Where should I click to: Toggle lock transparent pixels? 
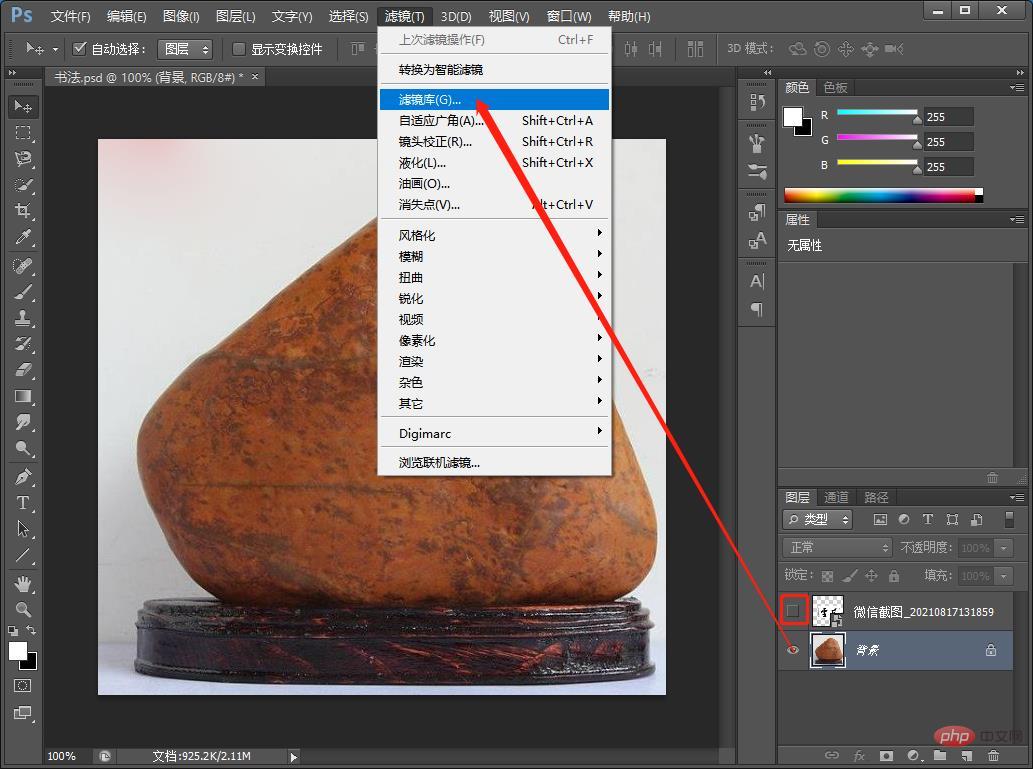(x=827, y=577)
